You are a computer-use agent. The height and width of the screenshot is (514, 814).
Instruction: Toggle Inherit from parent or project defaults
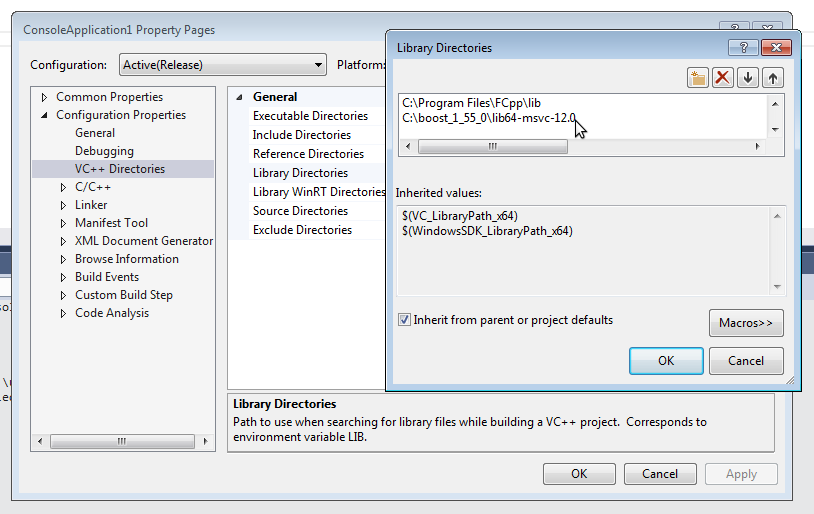click(x=404, y=321)
